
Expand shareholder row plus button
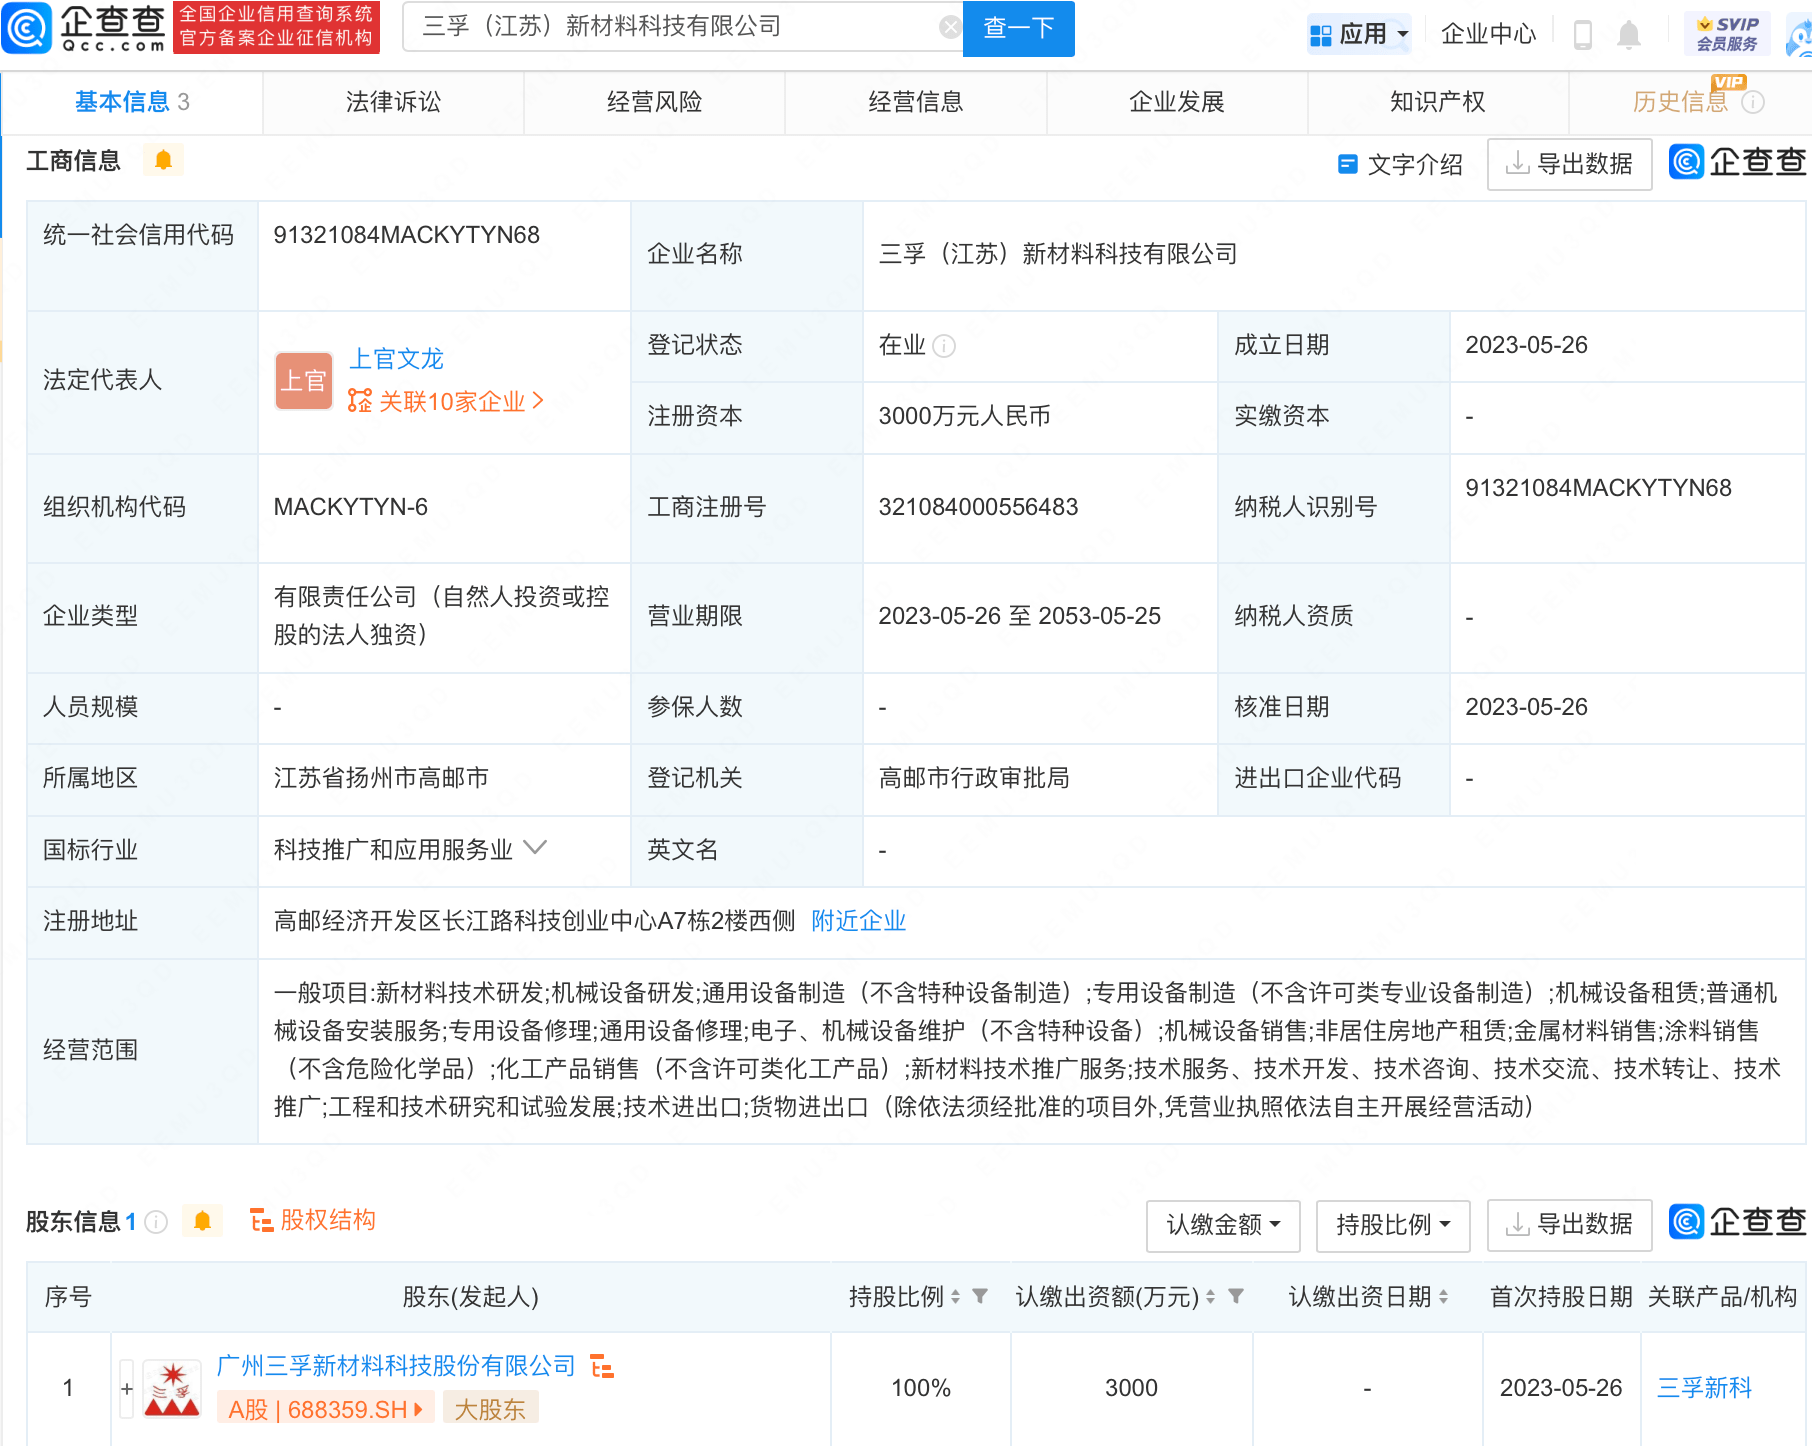point(127,1389)
